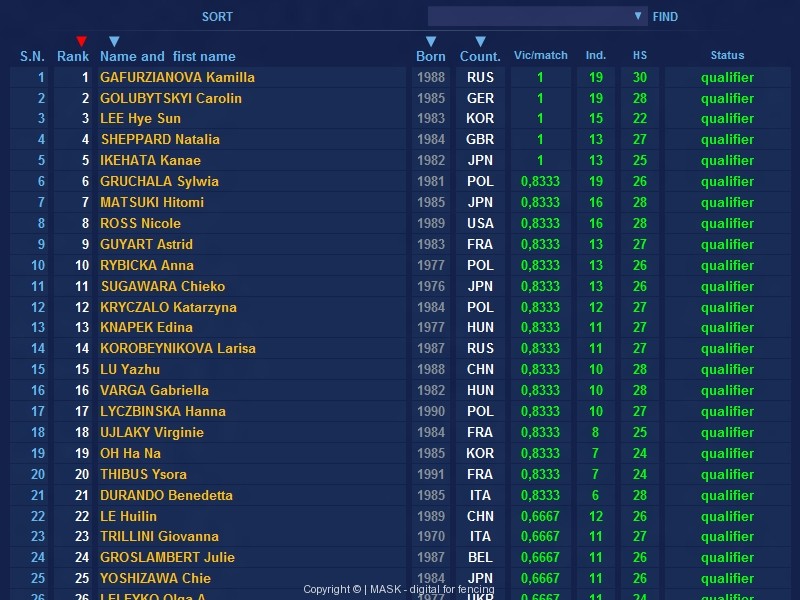Screen dimensions: 800x600
Task: Click the MASK copyright footer link
Action: (398, 589)
